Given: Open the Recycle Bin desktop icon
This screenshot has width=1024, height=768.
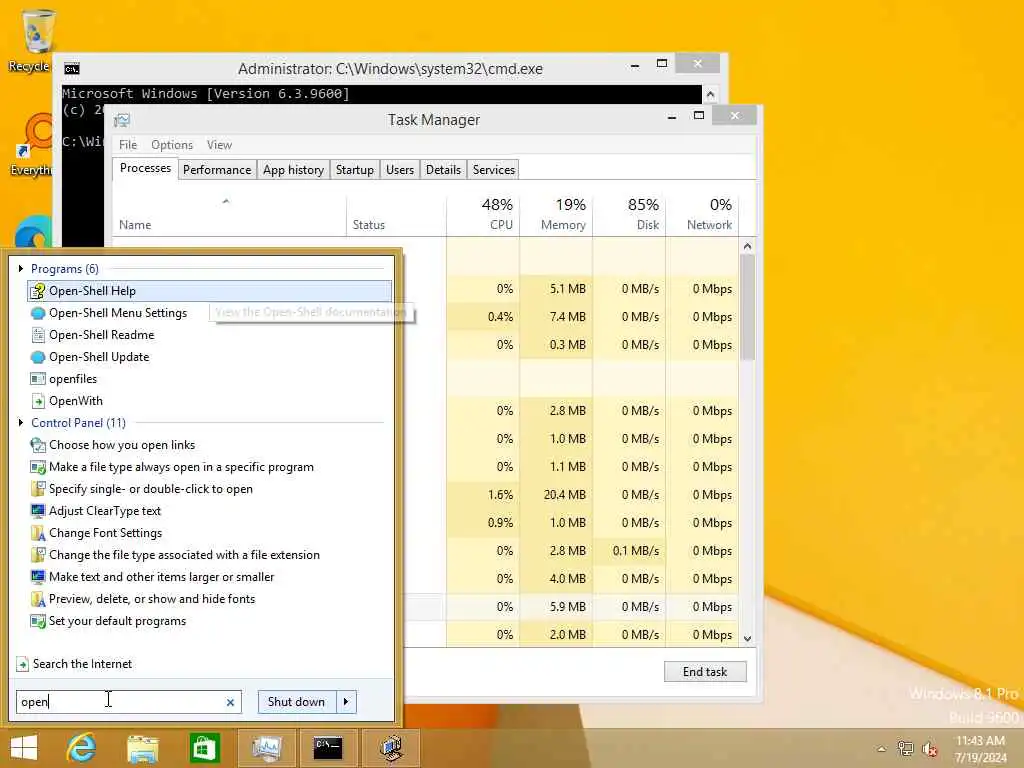Looking at the screenshot, I should (x=33, y=40).
